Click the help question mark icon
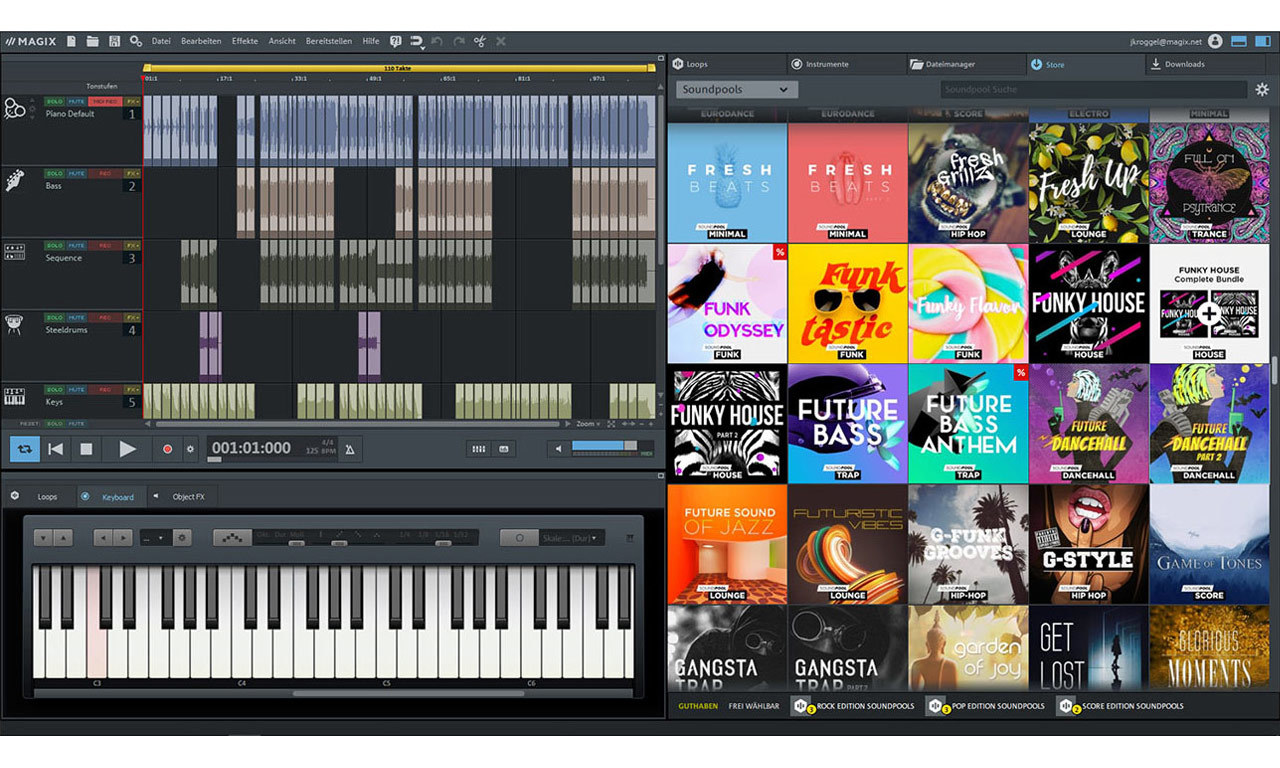Screen dimensions: 1280x768 pyautogui.click(x=395, y=41)
